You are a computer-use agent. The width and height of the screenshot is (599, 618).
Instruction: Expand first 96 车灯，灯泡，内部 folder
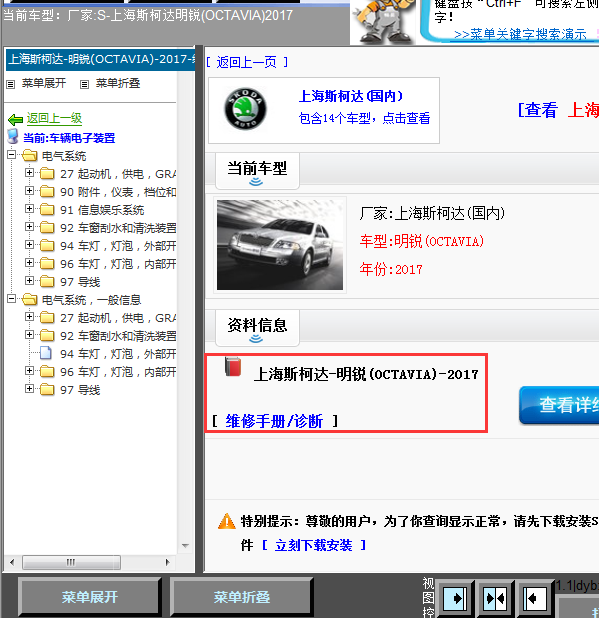pos(29,262)
